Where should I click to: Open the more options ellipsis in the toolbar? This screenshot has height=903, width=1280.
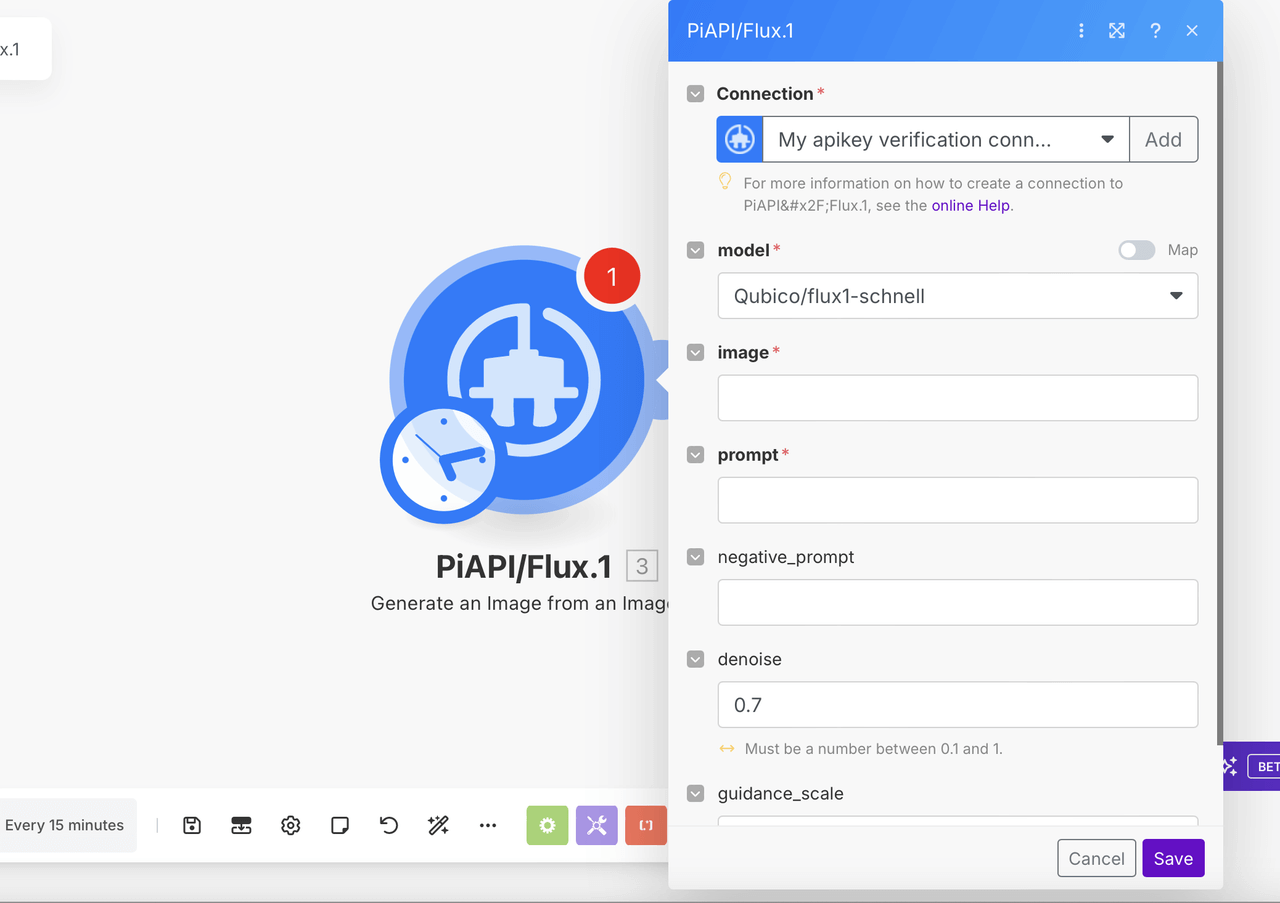point(488,825)
